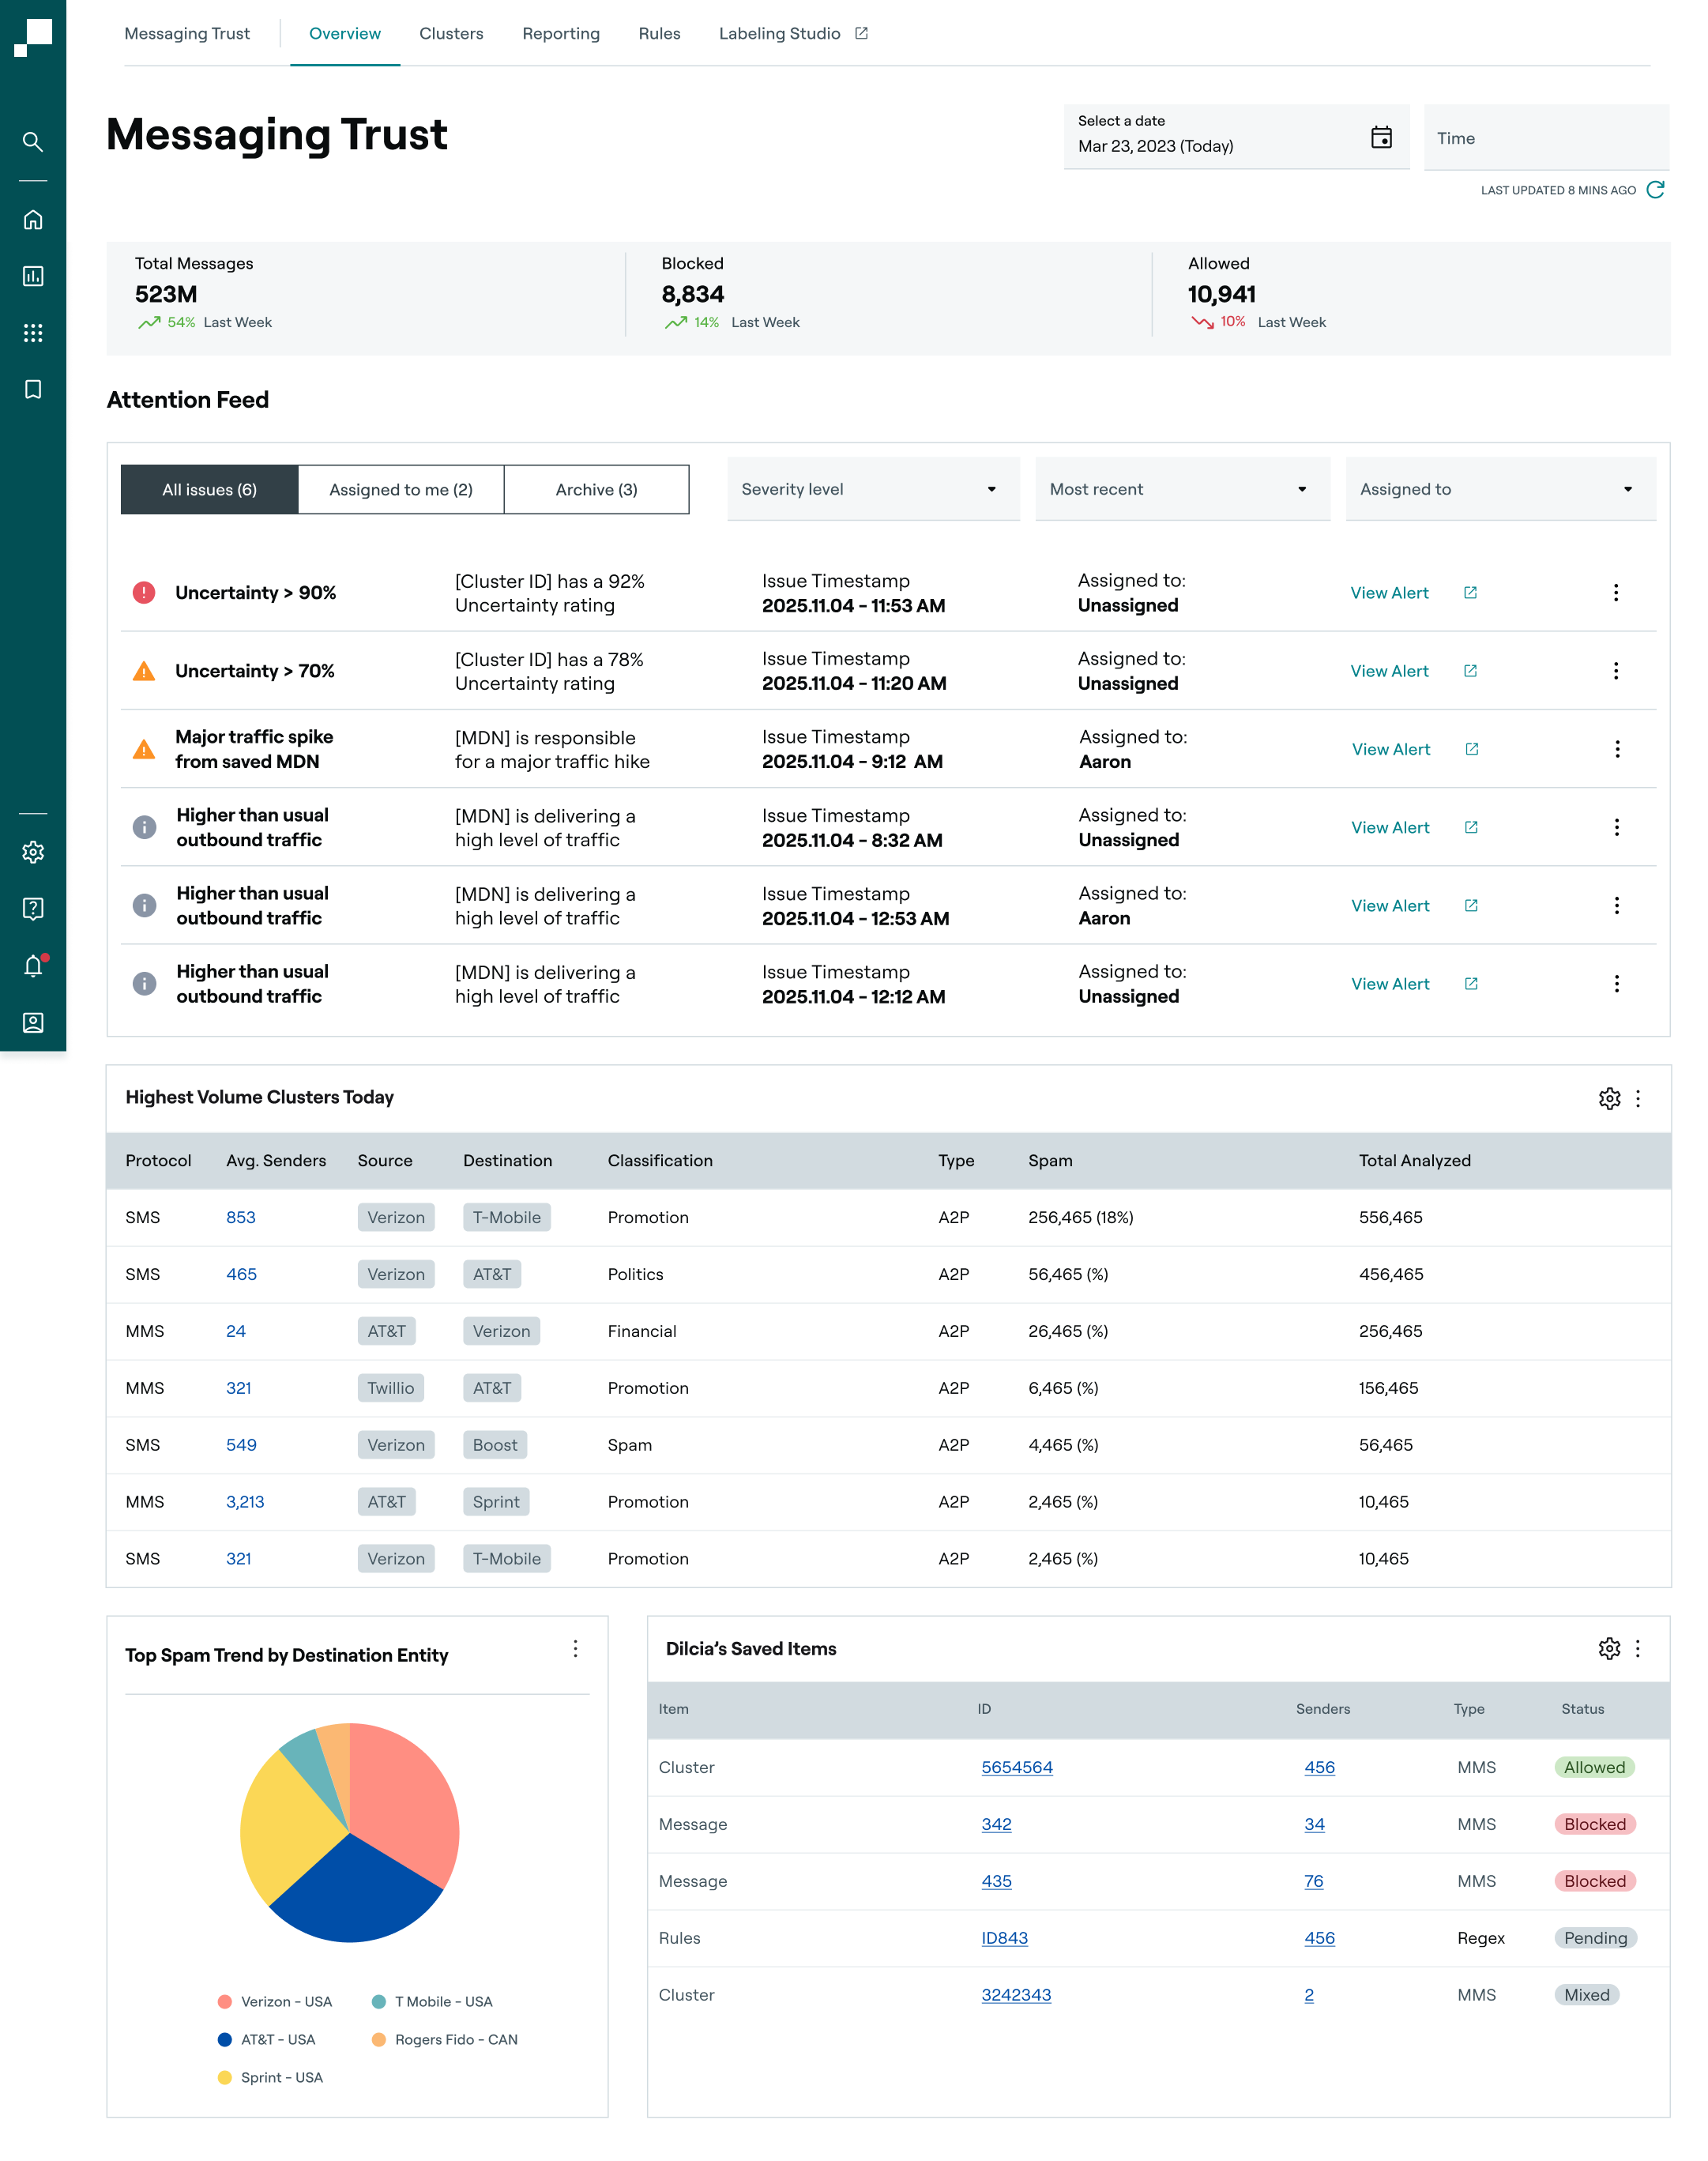This screenshot has width=1708, height=2161.
Task: Open the bar chart reports sidebar icon
Action: click(x=33, y=276)
